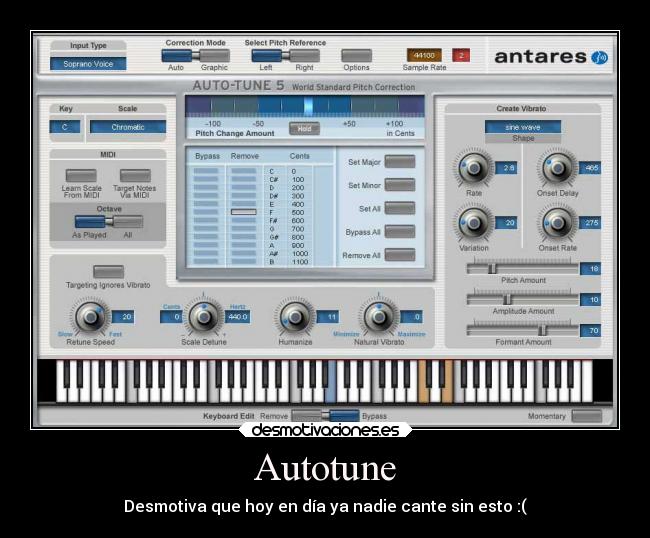Viewport: 650px width, 538px height.
Task: Click the Scale Detune knob
Action: pyautogui.click(x=203, y=317)
